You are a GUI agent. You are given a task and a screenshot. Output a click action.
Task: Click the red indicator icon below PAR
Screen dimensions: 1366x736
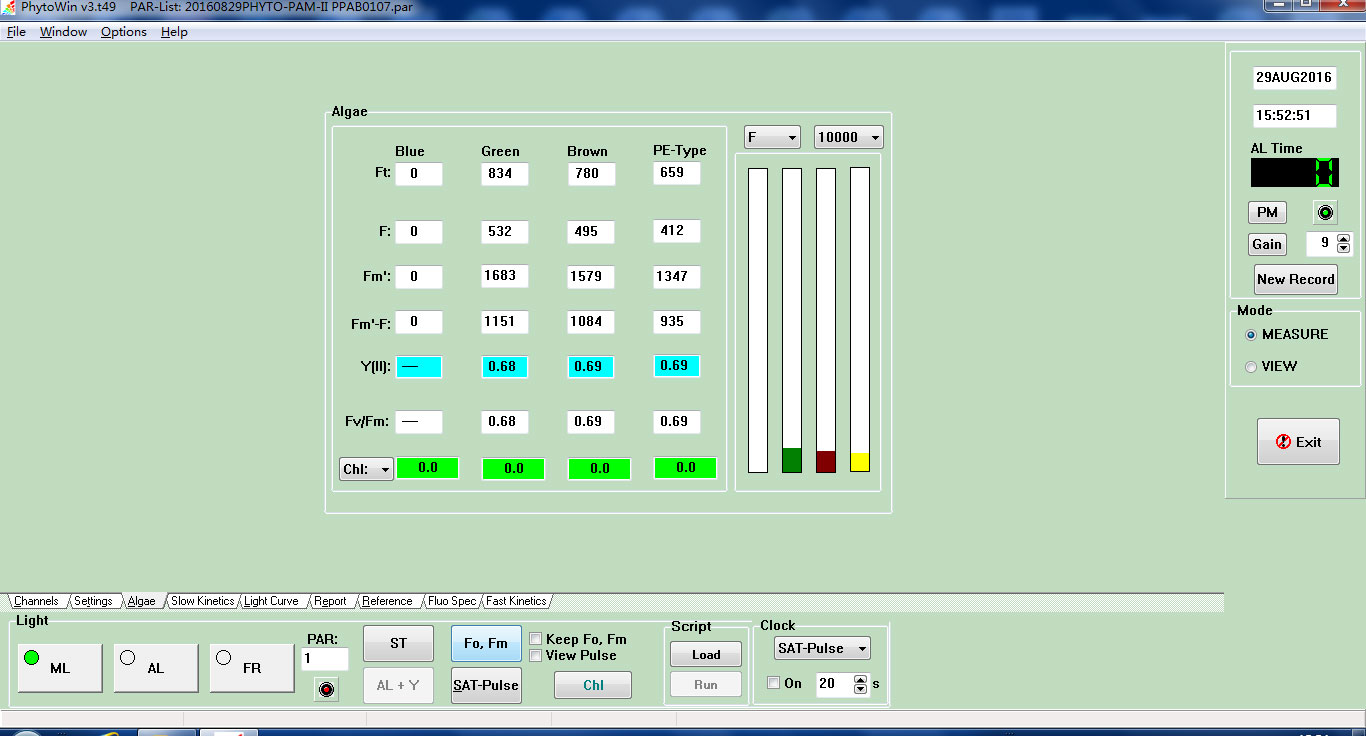(x=325, y=688)
